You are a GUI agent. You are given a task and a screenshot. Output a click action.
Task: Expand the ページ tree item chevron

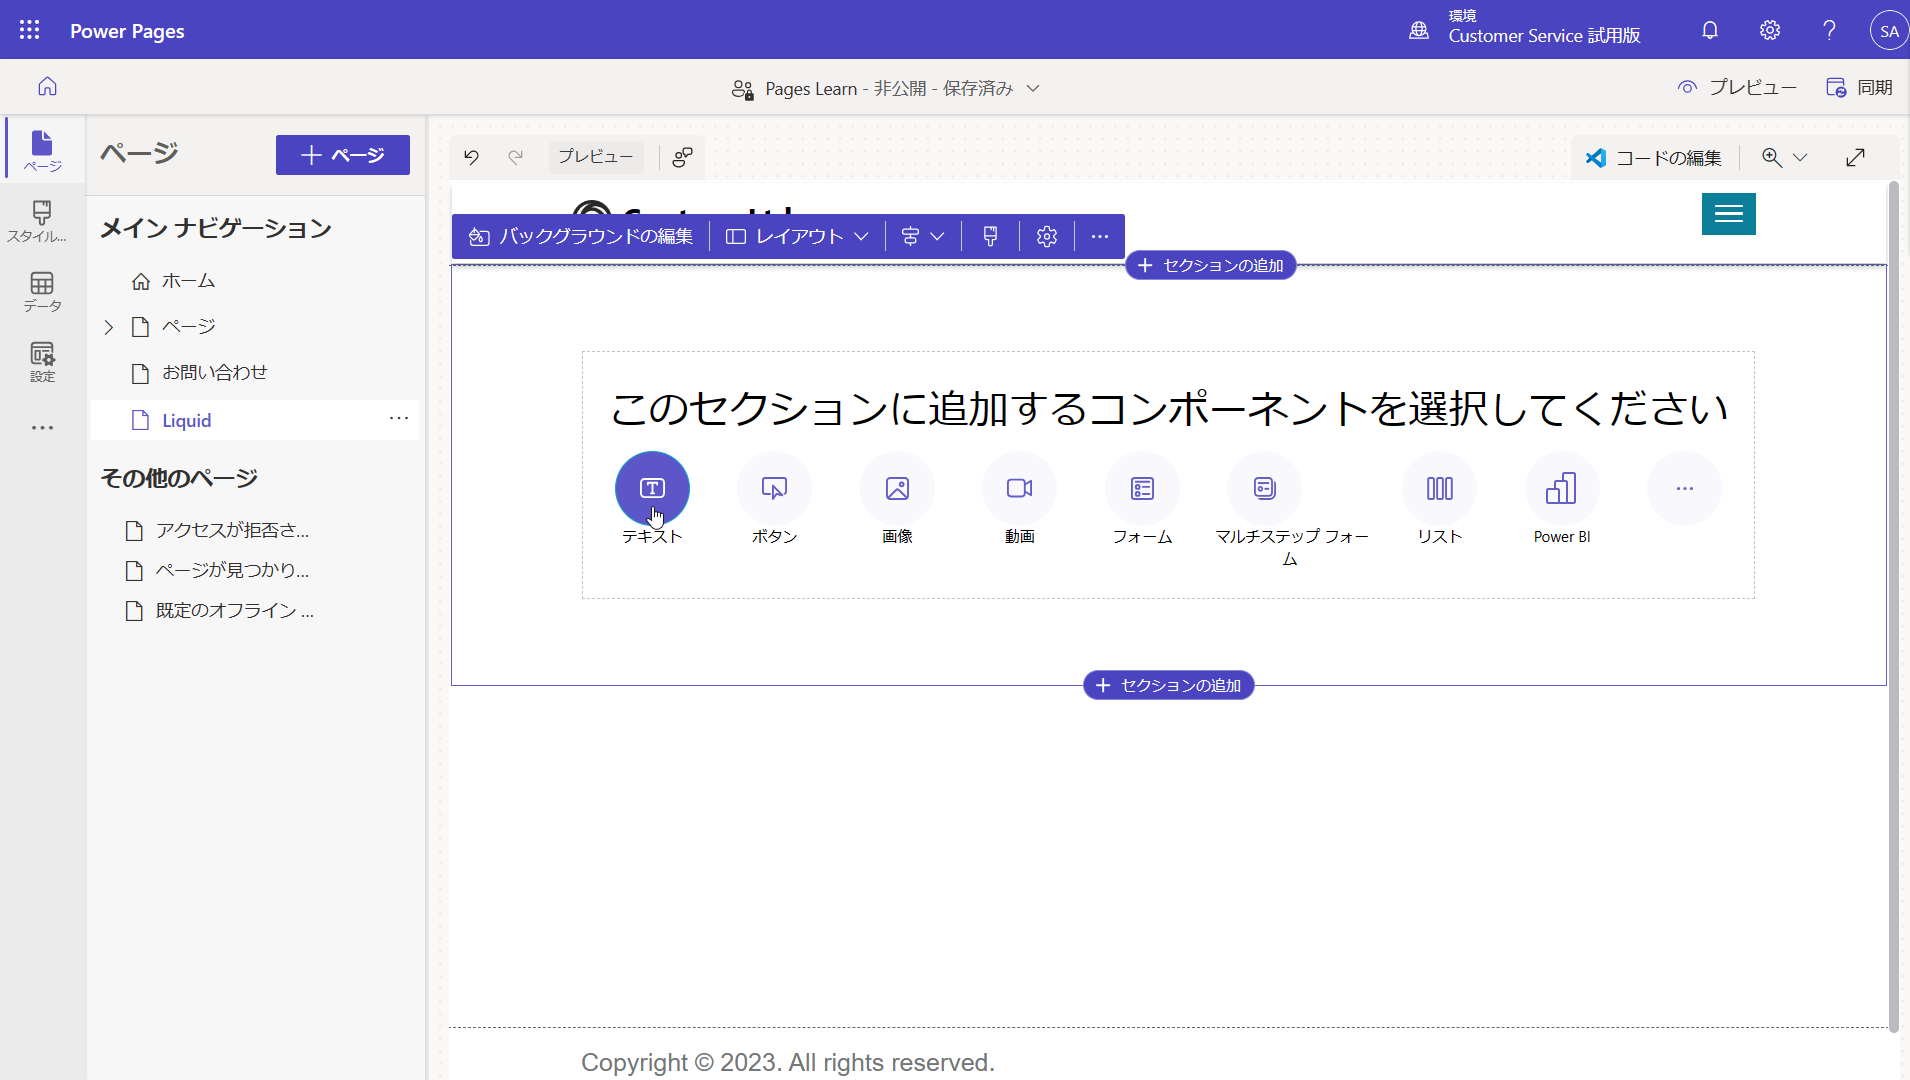[109, 327]
